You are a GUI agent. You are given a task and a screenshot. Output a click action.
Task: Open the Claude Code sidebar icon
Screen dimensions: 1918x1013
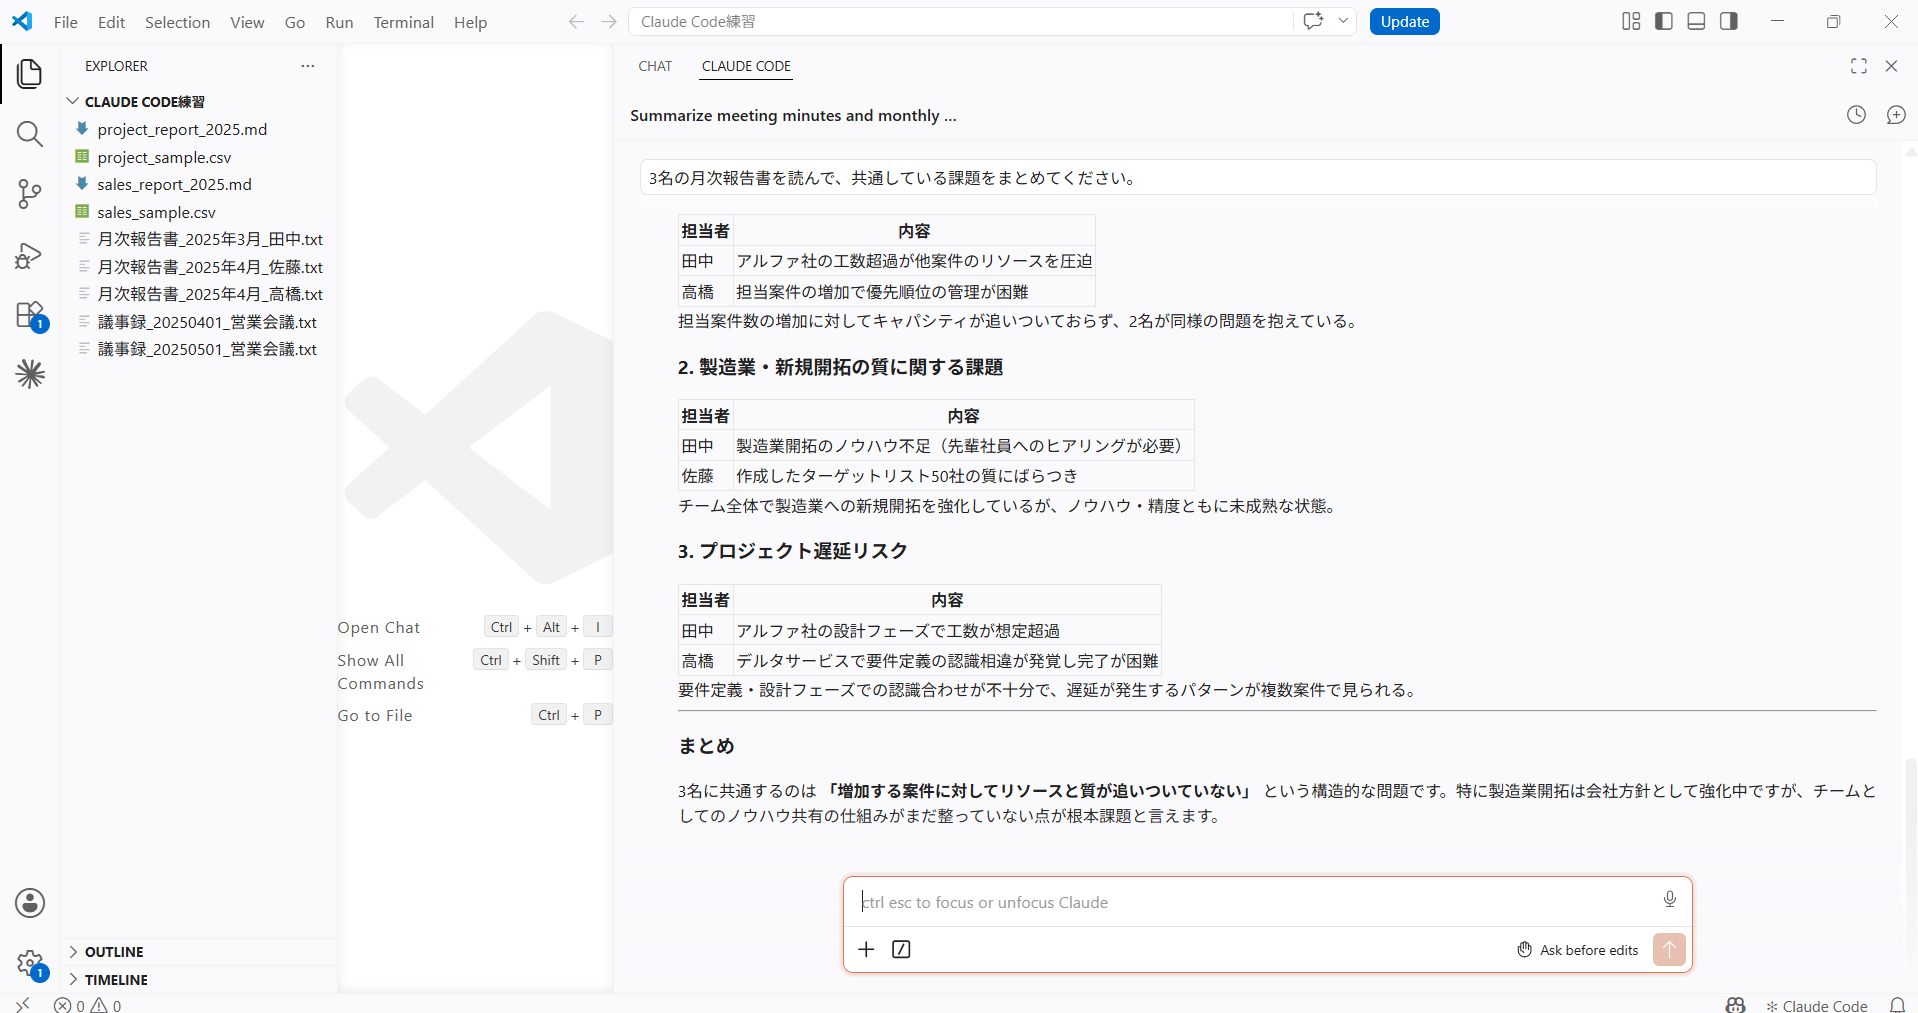[30, 374]
